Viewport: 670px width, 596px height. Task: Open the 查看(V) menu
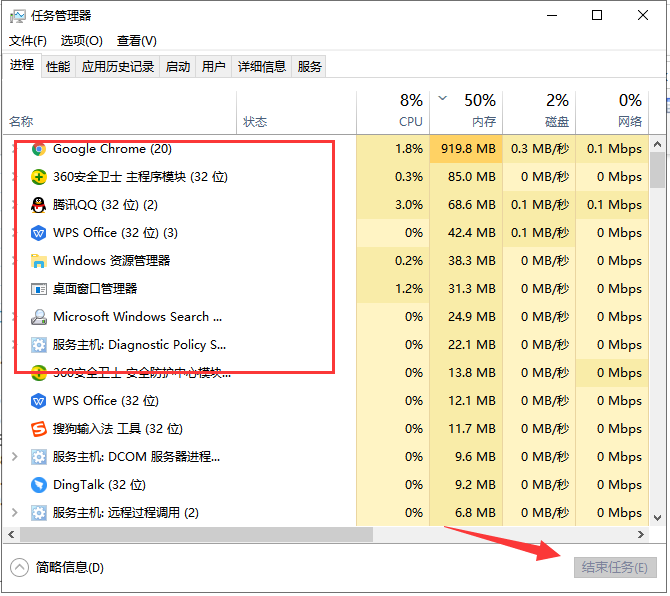pos(137,41)
